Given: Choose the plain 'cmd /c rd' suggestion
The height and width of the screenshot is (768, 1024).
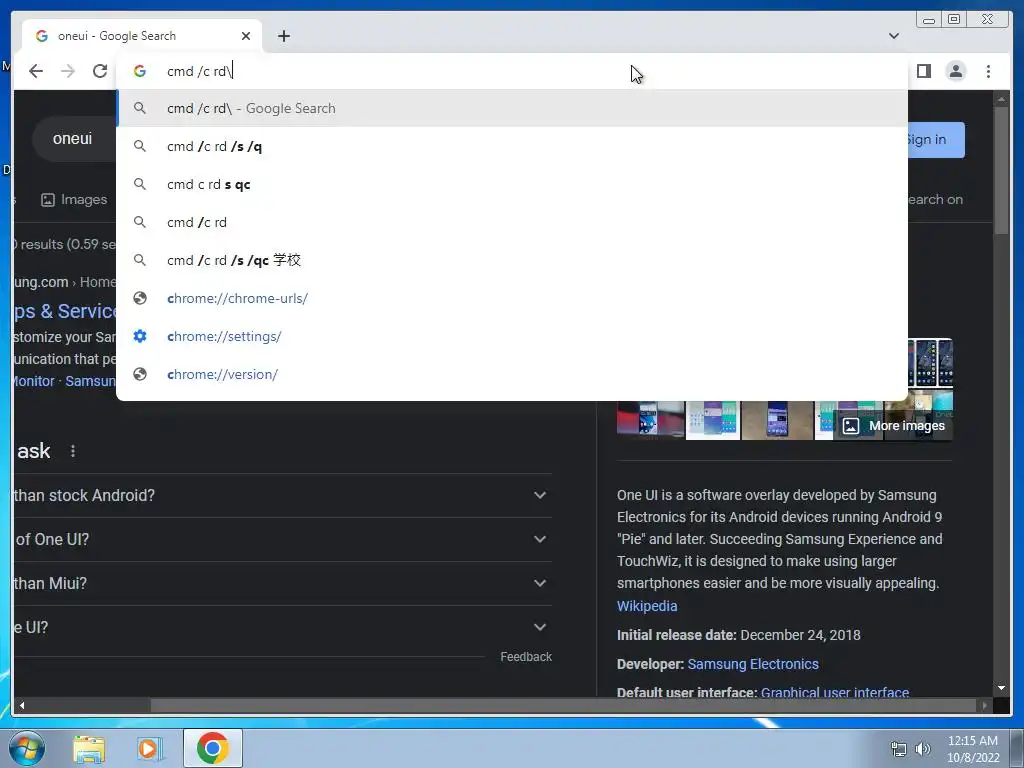Looking at the screenshot, I should coord(512,222).
